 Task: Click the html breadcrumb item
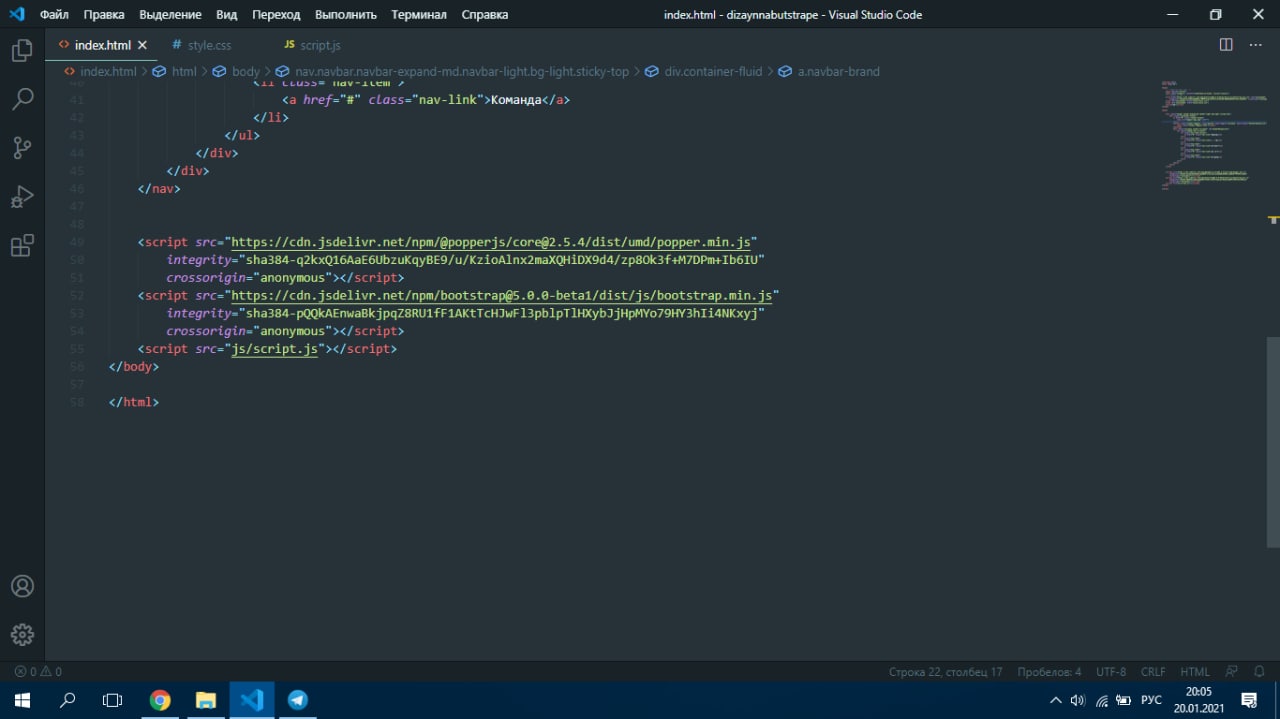175,71
